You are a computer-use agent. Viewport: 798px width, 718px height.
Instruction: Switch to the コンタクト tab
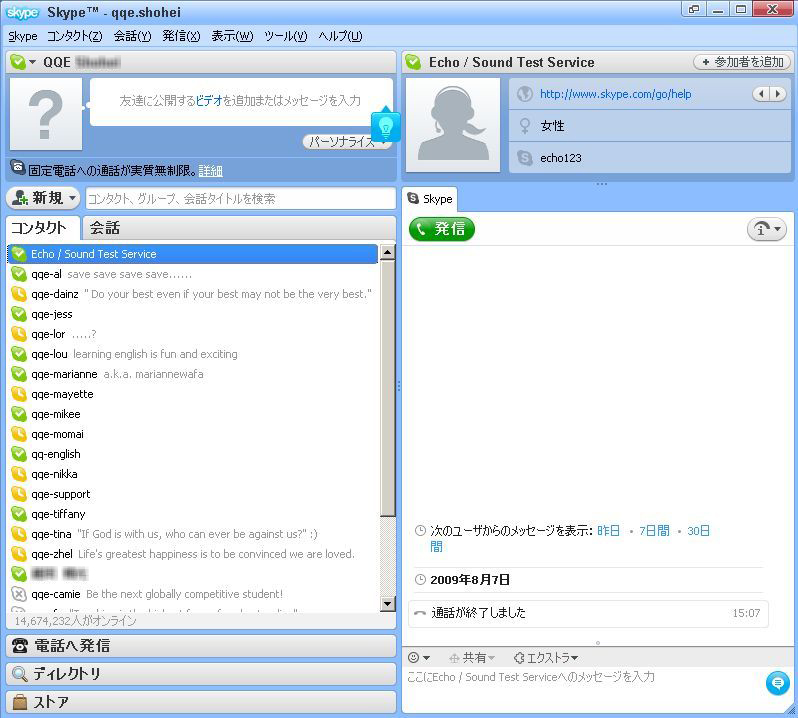click(42, 227)
